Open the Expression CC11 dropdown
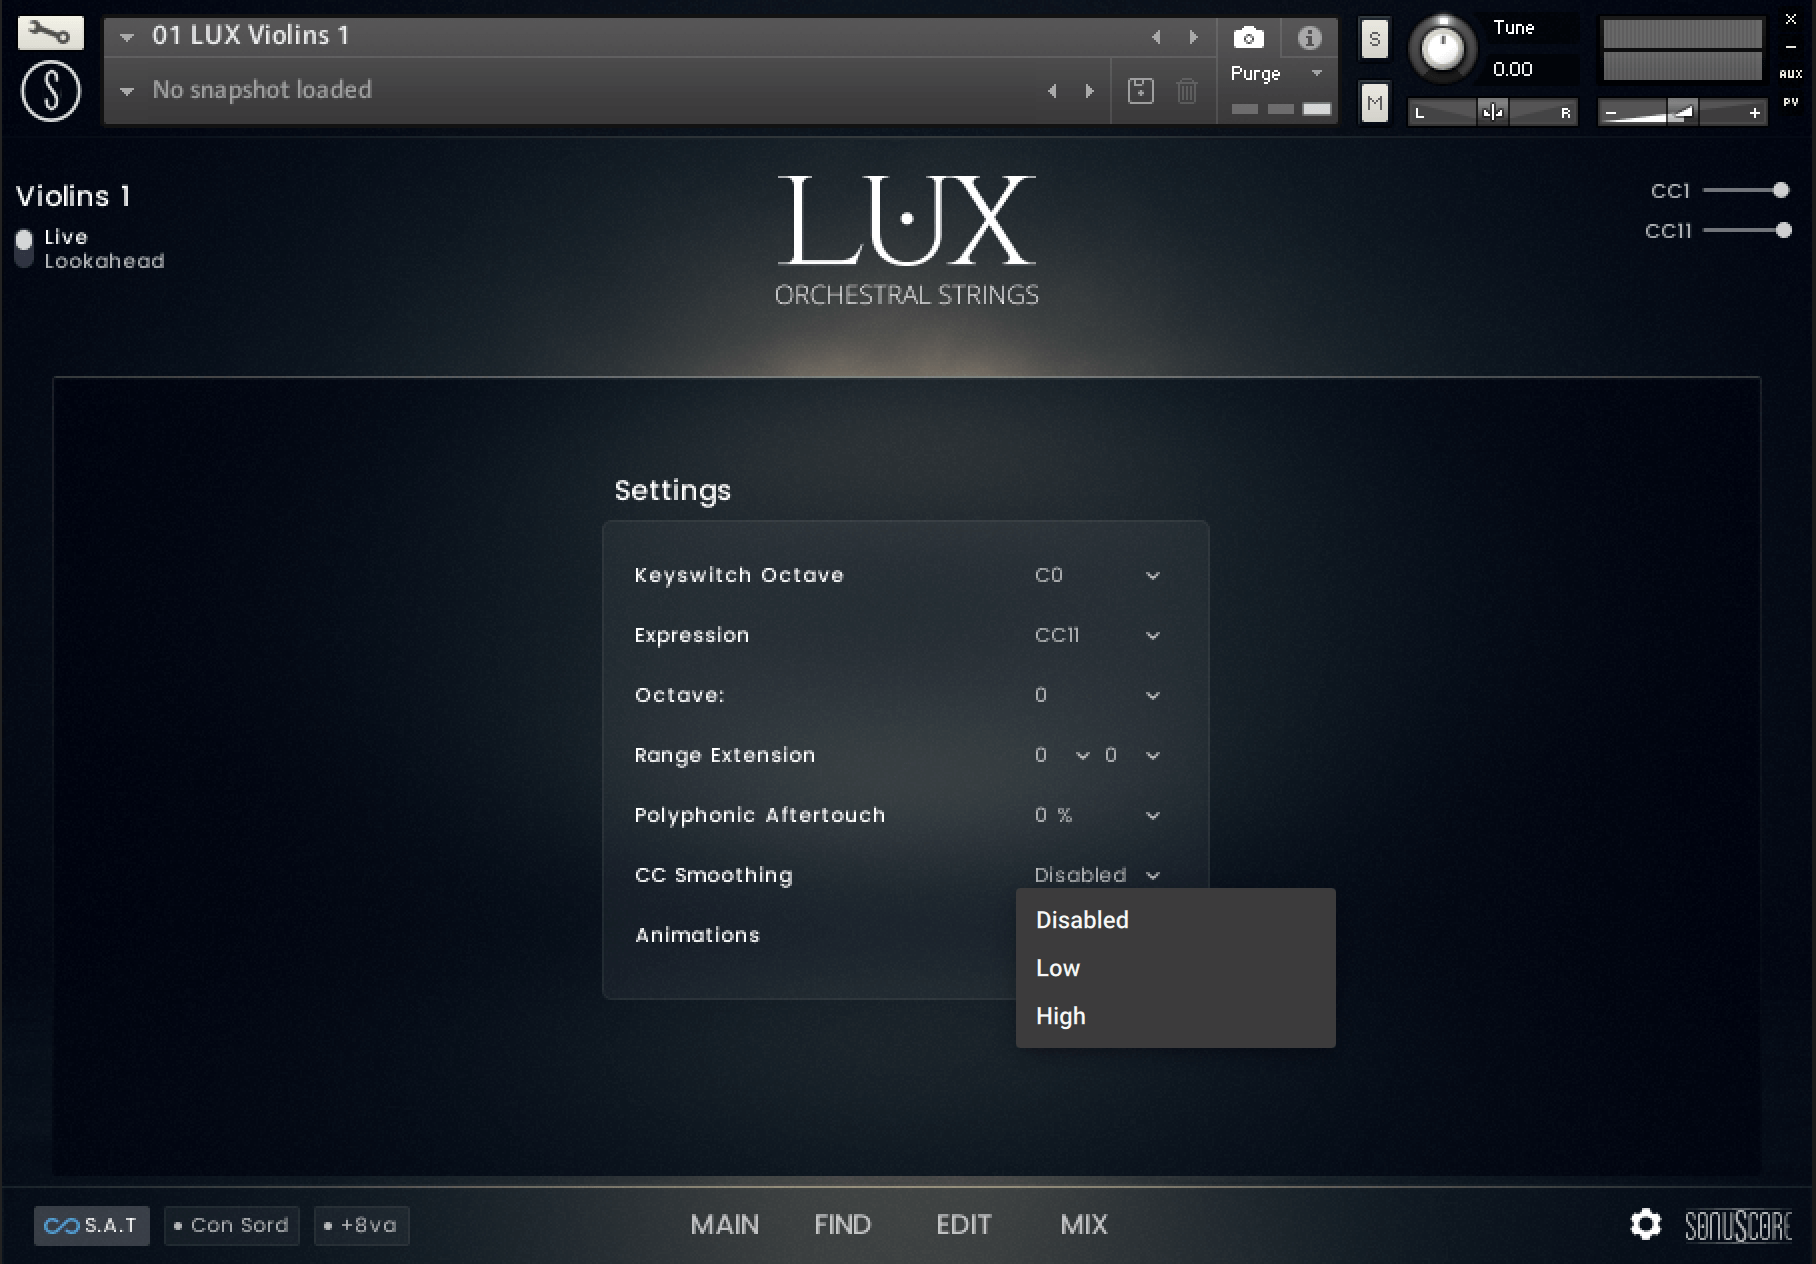 pos(1152,636)
